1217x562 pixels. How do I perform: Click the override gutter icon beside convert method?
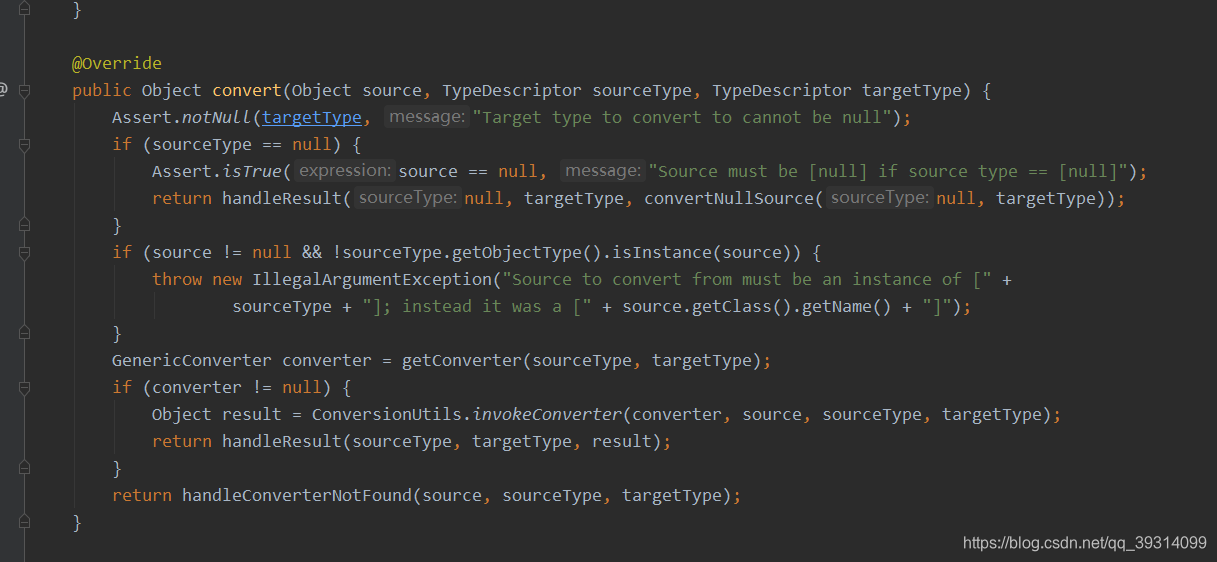3,90
